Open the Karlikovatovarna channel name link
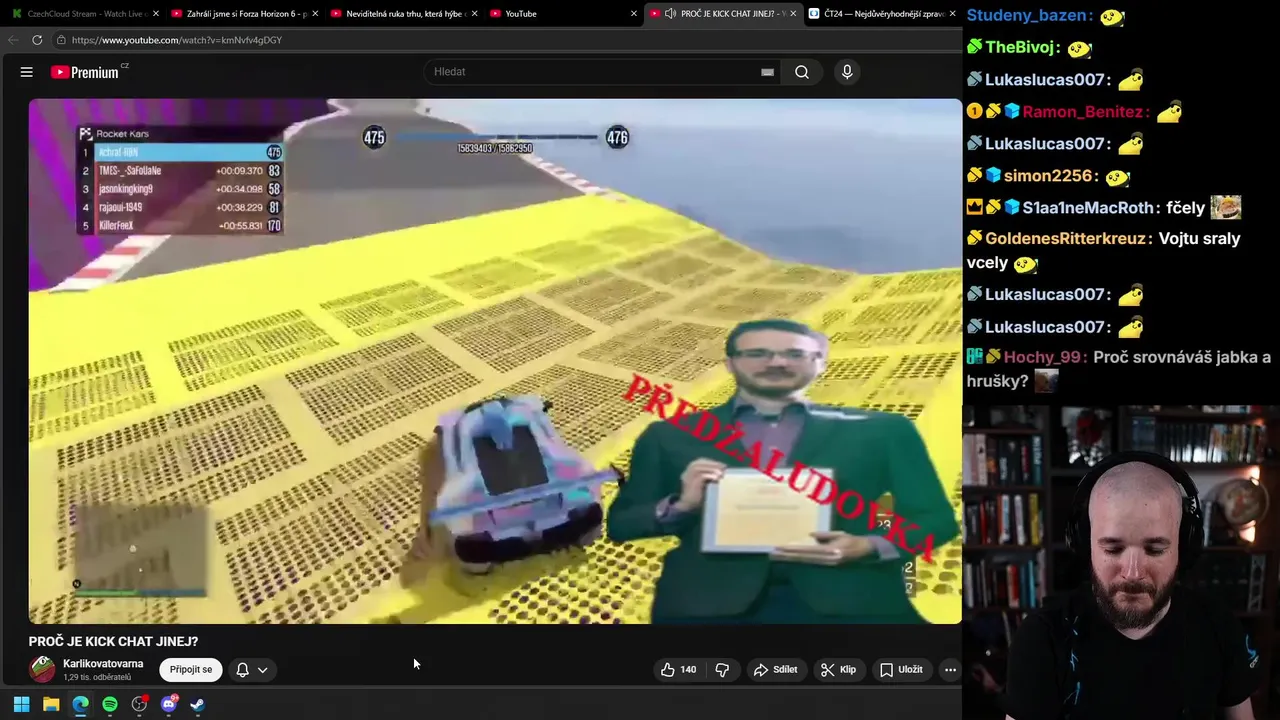This screenshot has height=720, width=1280. (103, 663)
